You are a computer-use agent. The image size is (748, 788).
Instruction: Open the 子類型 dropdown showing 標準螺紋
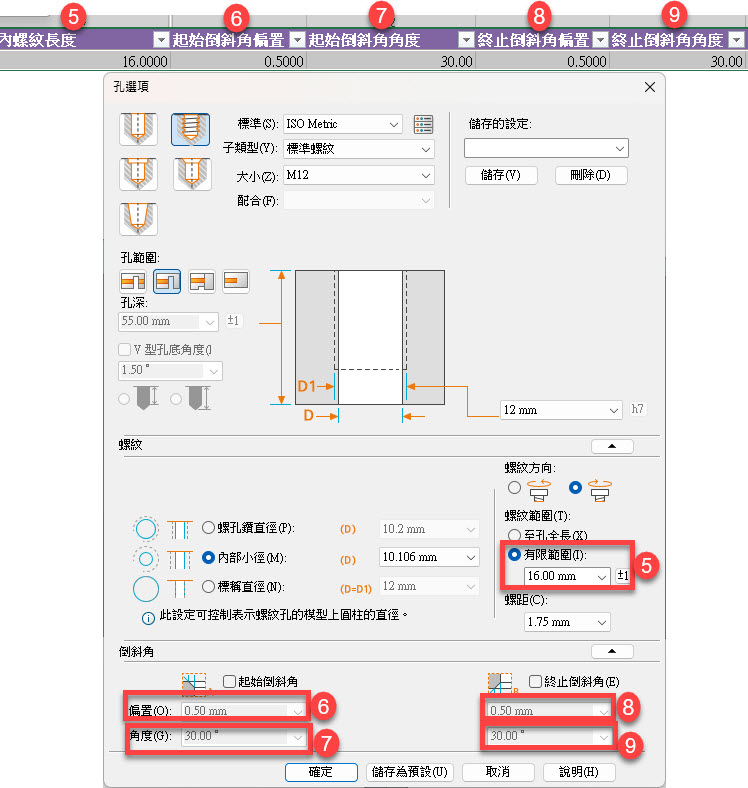coord(358,149)
